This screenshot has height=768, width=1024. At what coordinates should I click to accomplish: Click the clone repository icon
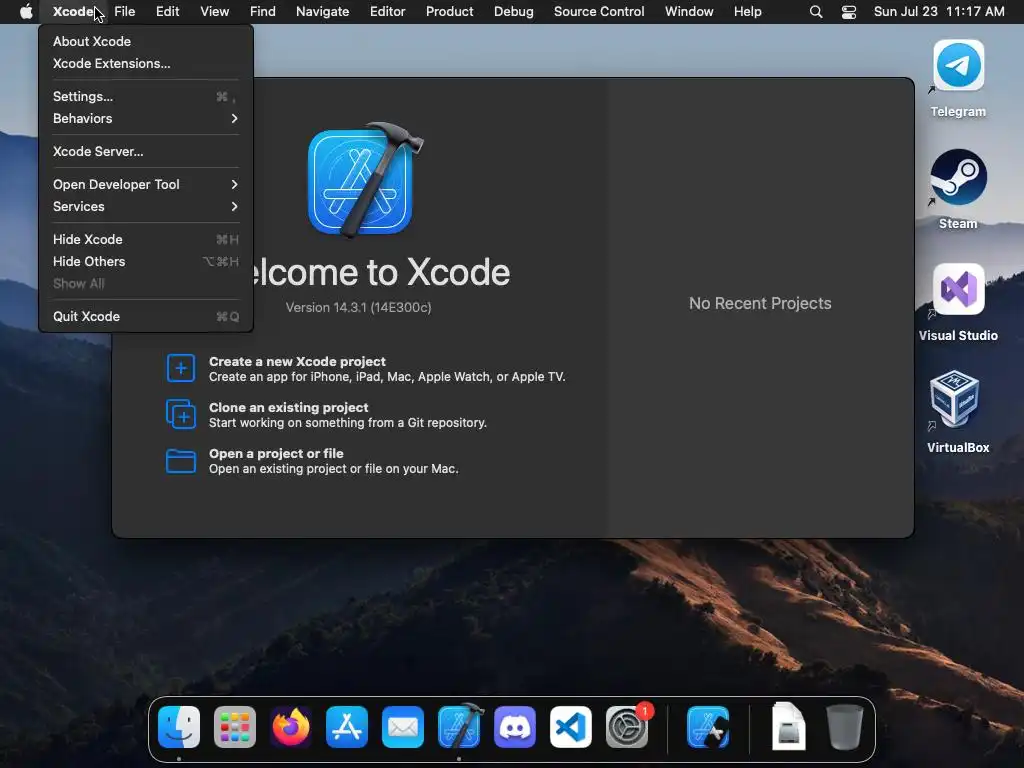pos(181,414)
